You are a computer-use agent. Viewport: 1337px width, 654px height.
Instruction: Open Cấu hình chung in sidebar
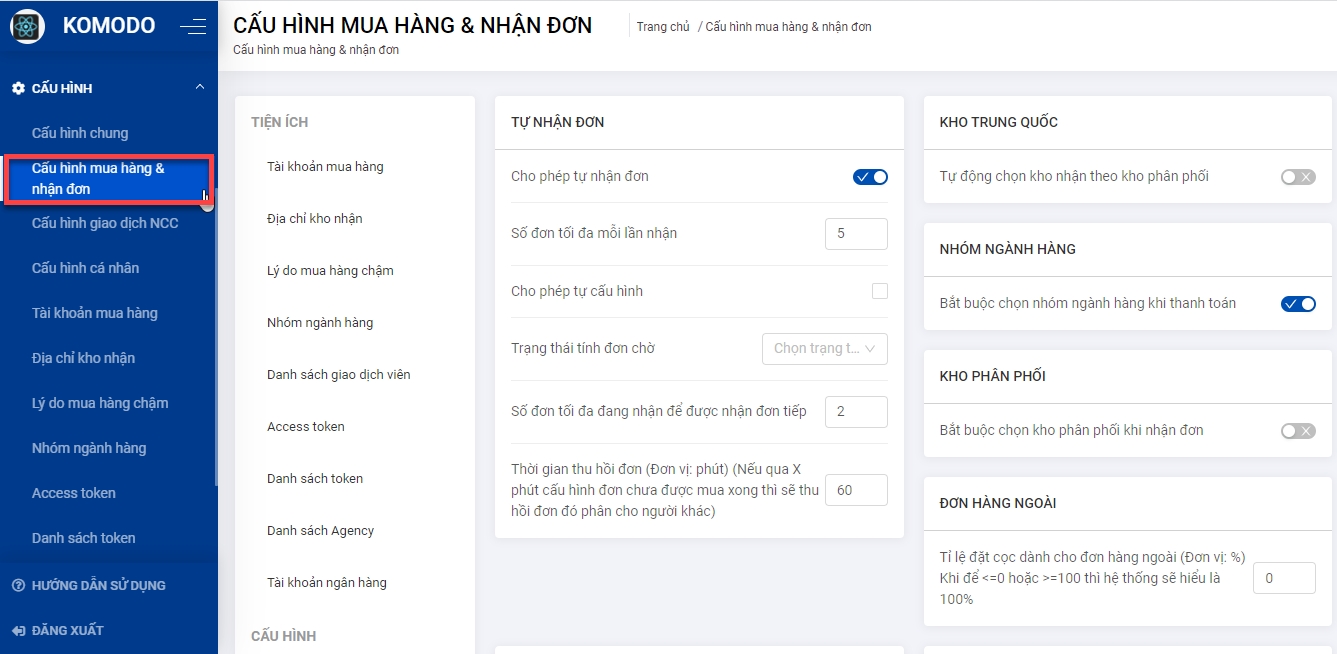[x=80, y=133]
